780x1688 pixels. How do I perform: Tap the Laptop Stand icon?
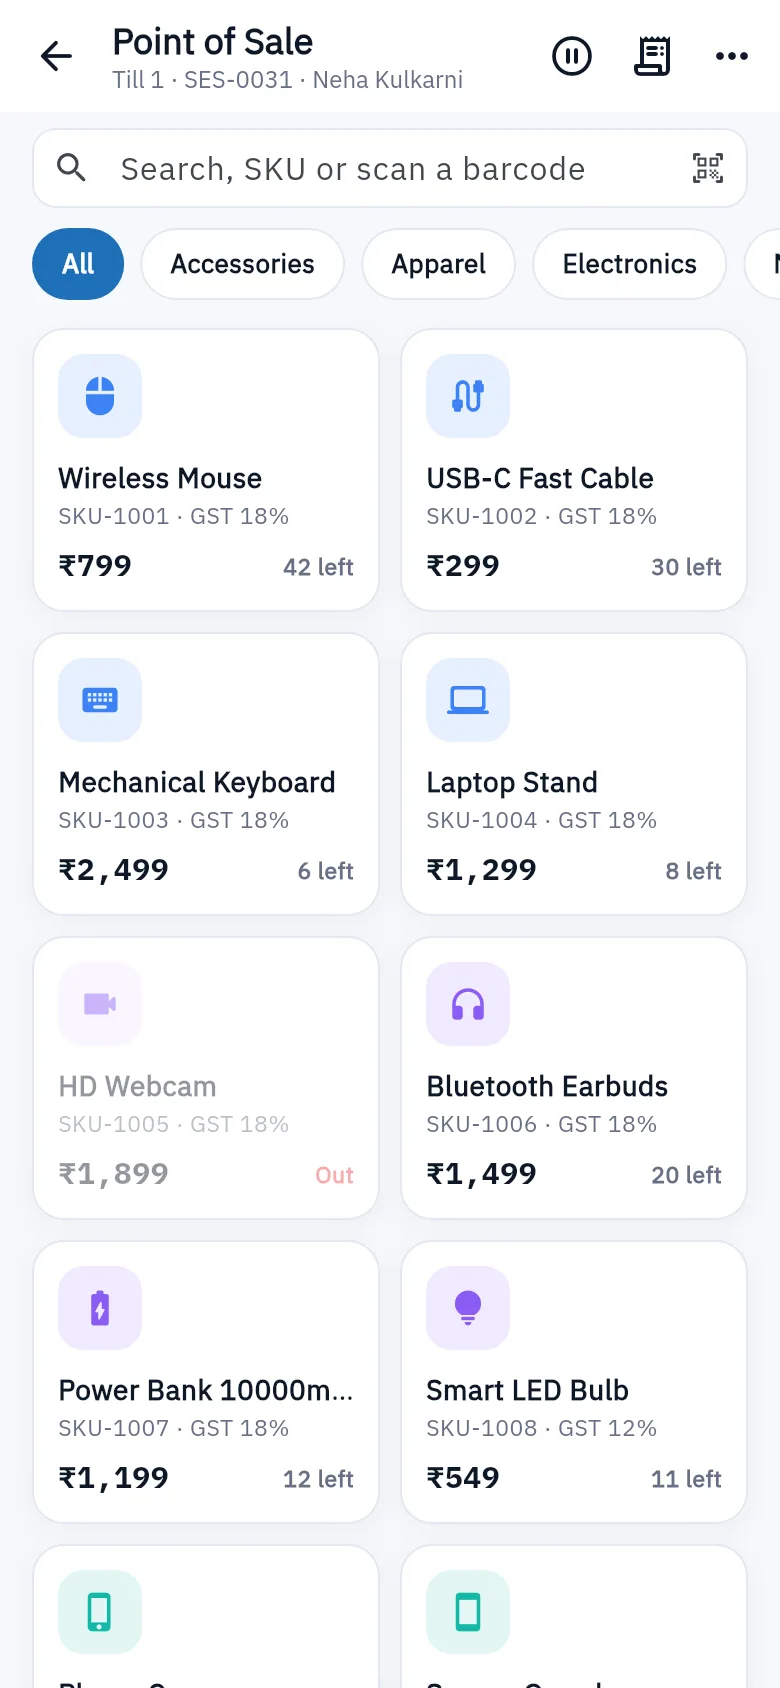[x=468, y=700]
